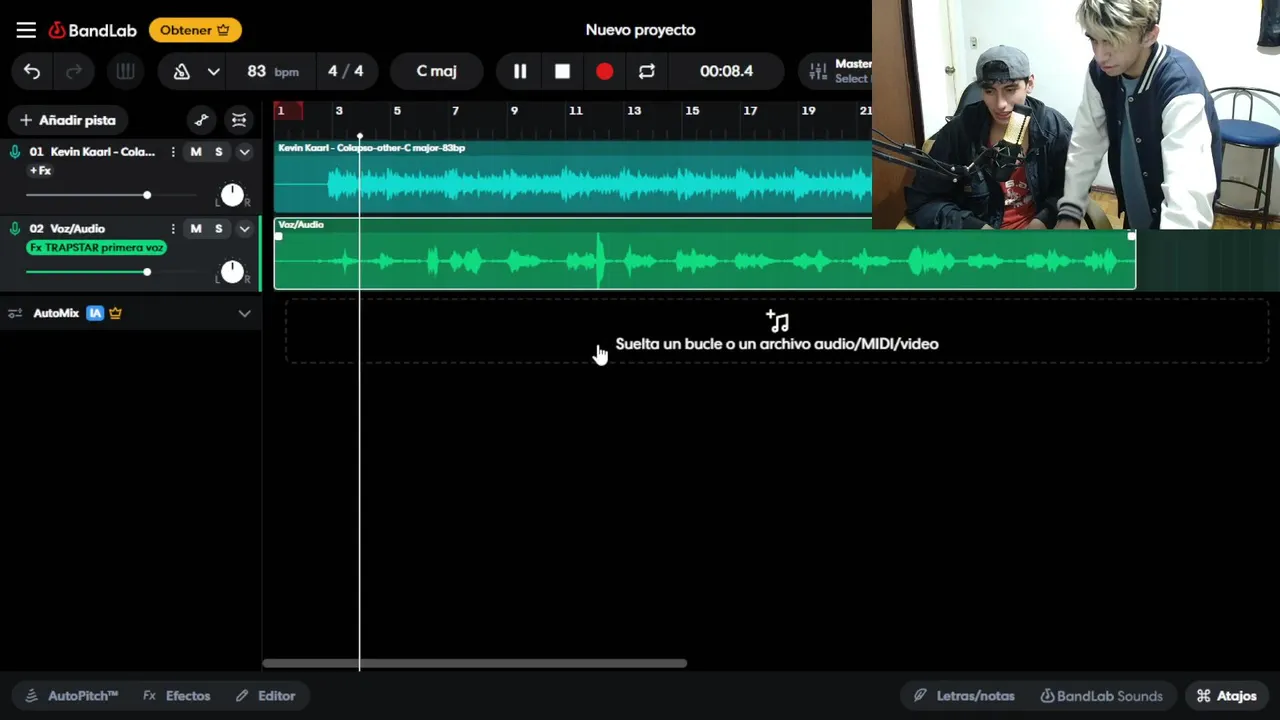Open metronome options dropdown arrow
This screenshot has width=1280, height=720.
pyautogui.click(x=213, y=71)
